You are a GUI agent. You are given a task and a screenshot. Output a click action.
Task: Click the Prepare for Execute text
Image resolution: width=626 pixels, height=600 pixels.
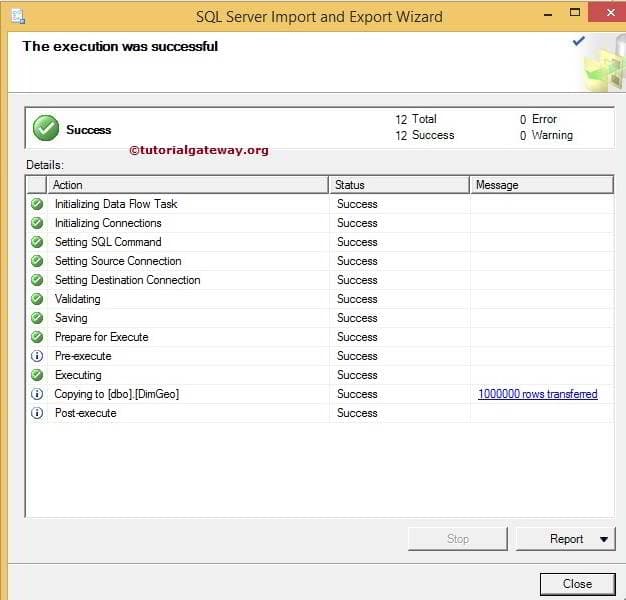tap(102, 337)
